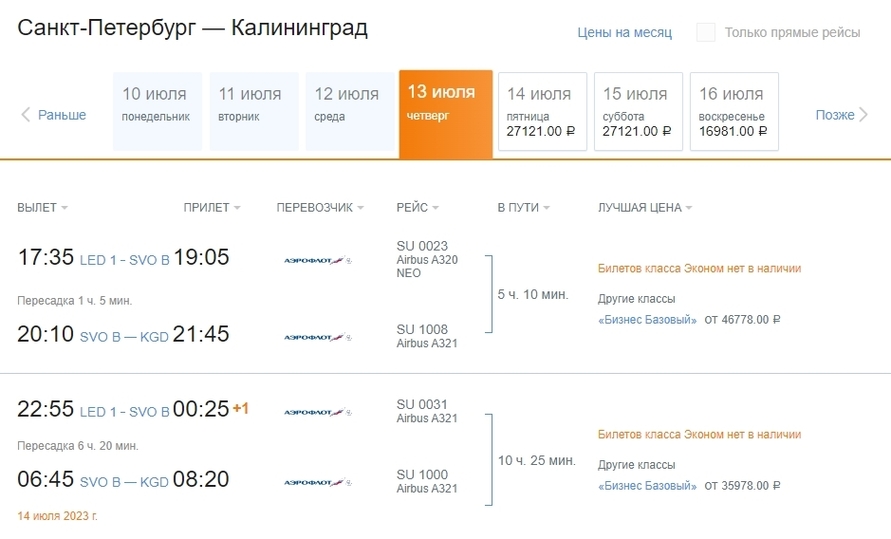This screenshot has width=891, height=539.
Task: Open the Цены на месяц link
Action: pos(624,32)
